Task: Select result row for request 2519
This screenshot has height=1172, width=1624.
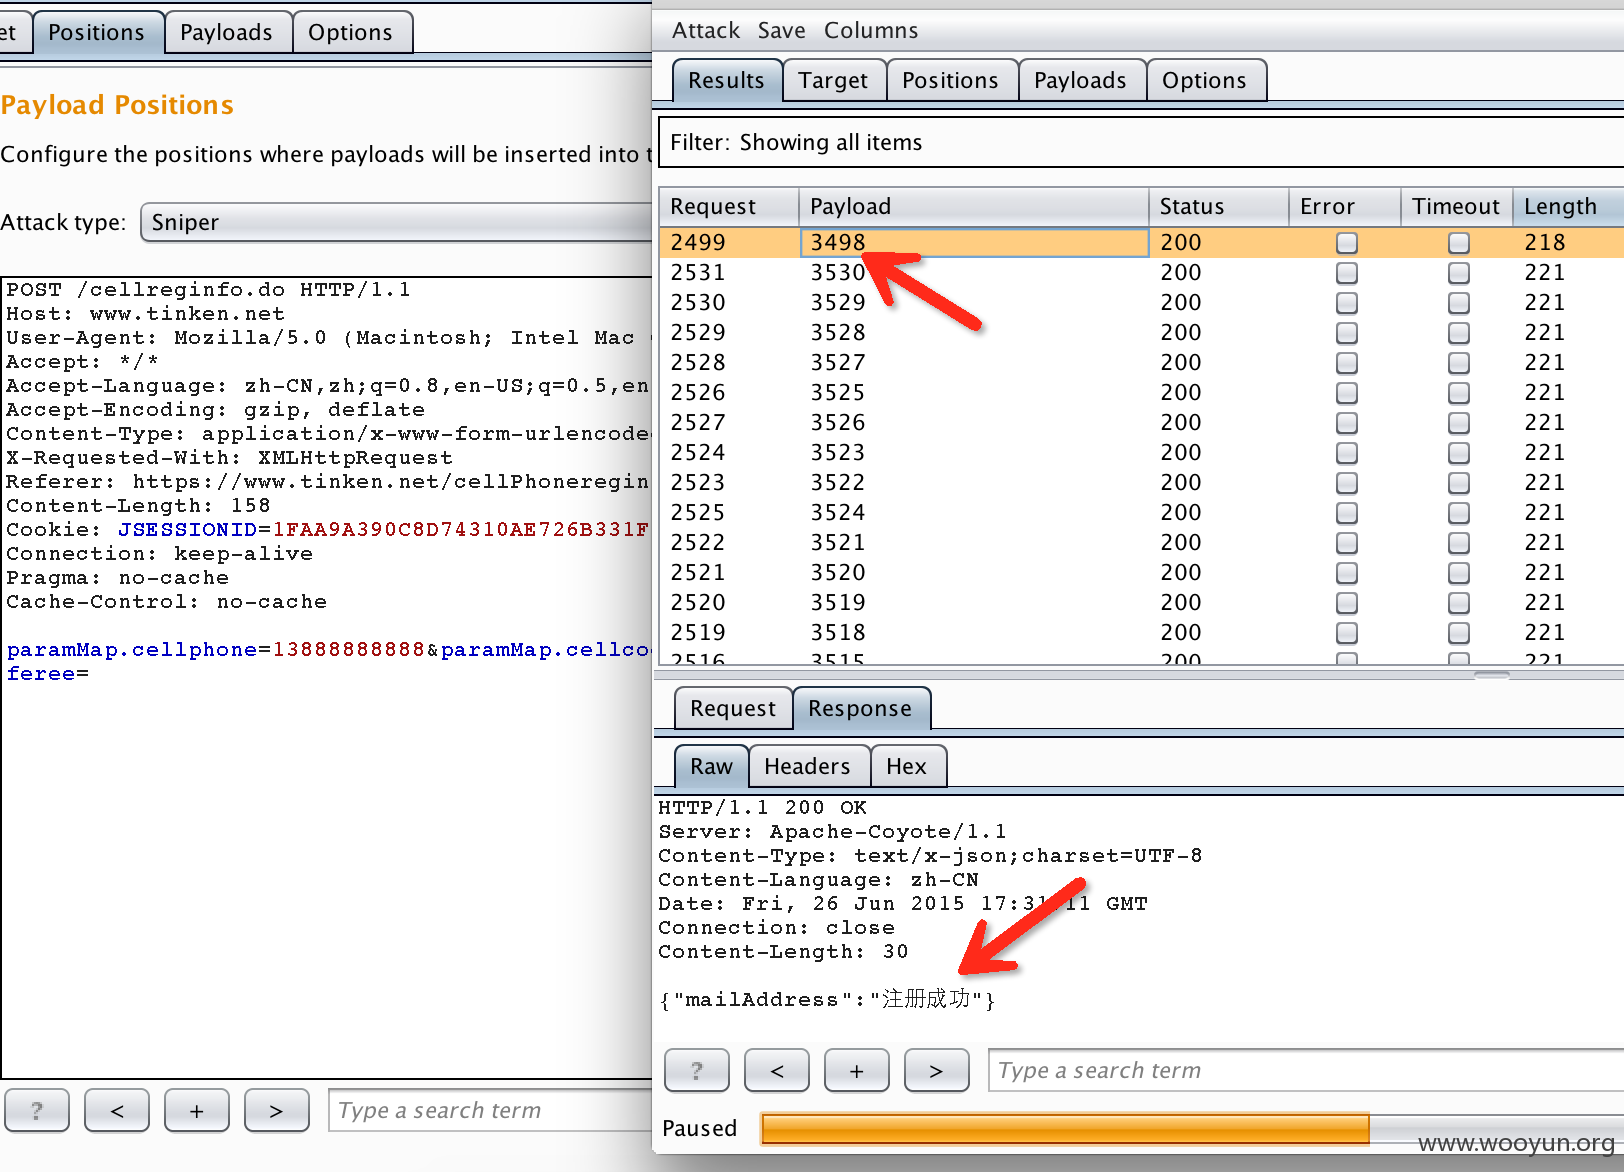Action: point(1140,632)
